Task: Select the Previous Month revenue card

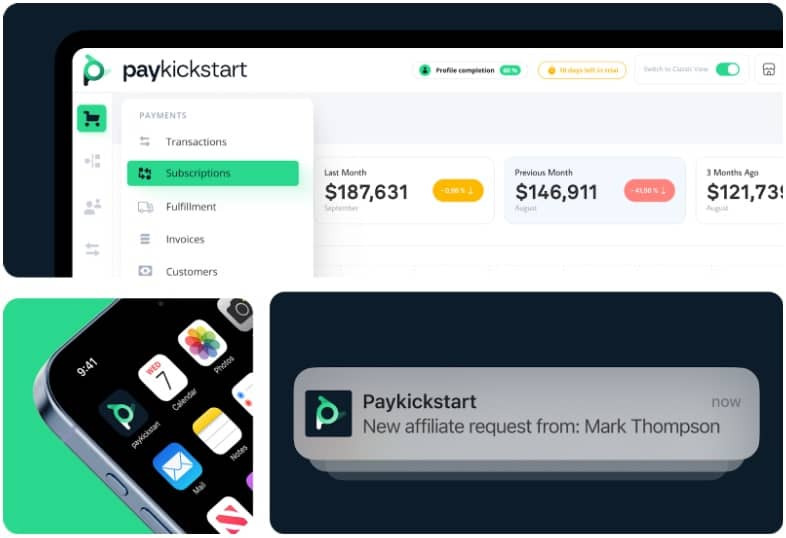Action: tap(595, 191)
